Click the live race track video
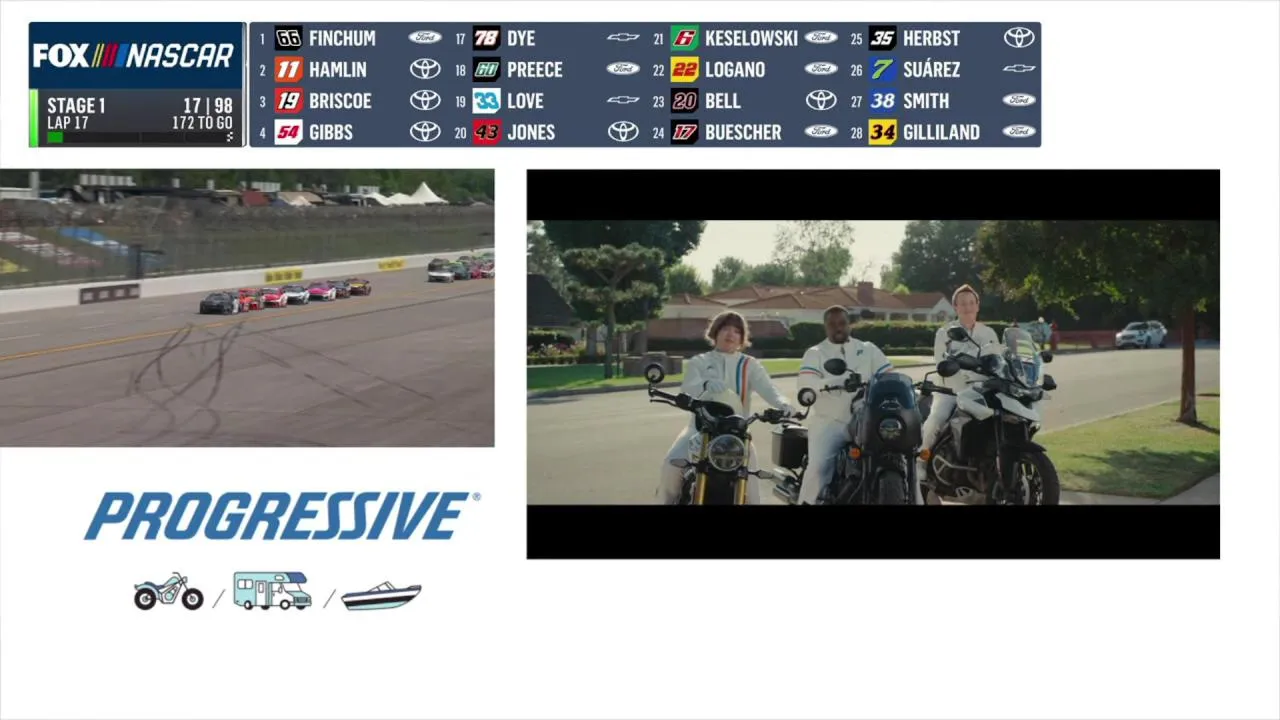Viewport: 1280px width, 720px height. [x=247, y=308]
